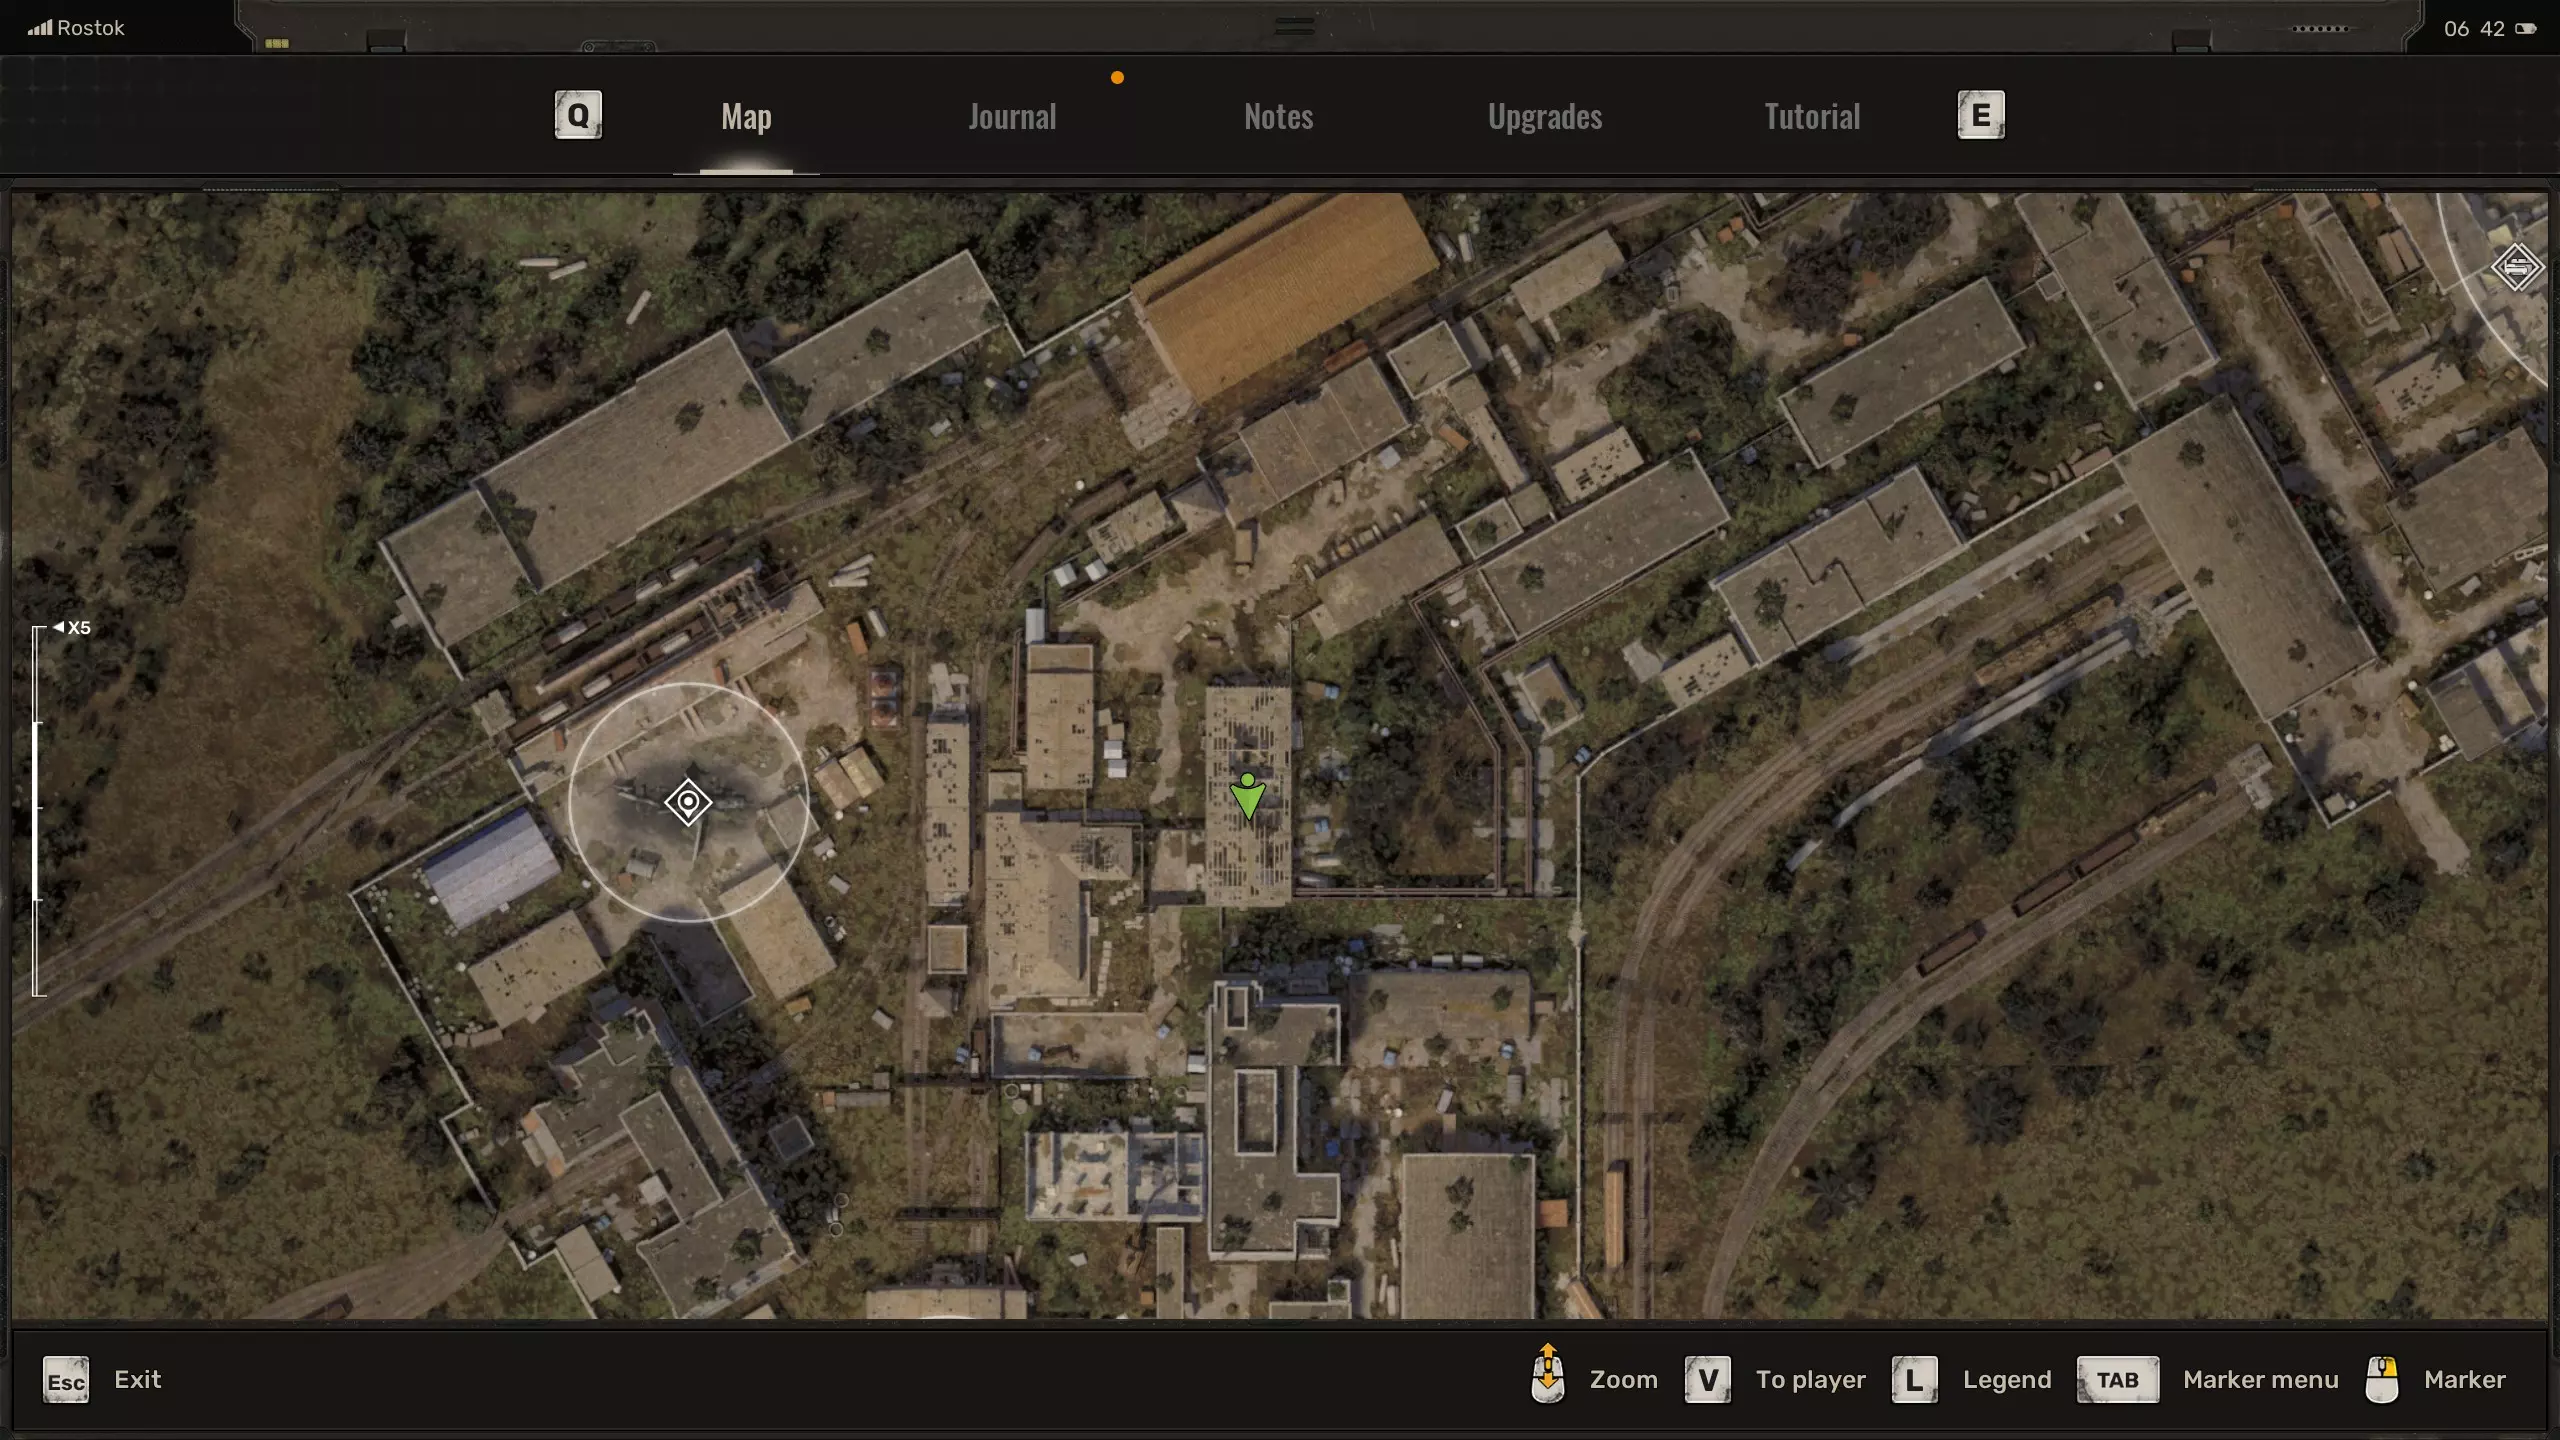
Task: Click the Exit label
Action: (137, 1380)
